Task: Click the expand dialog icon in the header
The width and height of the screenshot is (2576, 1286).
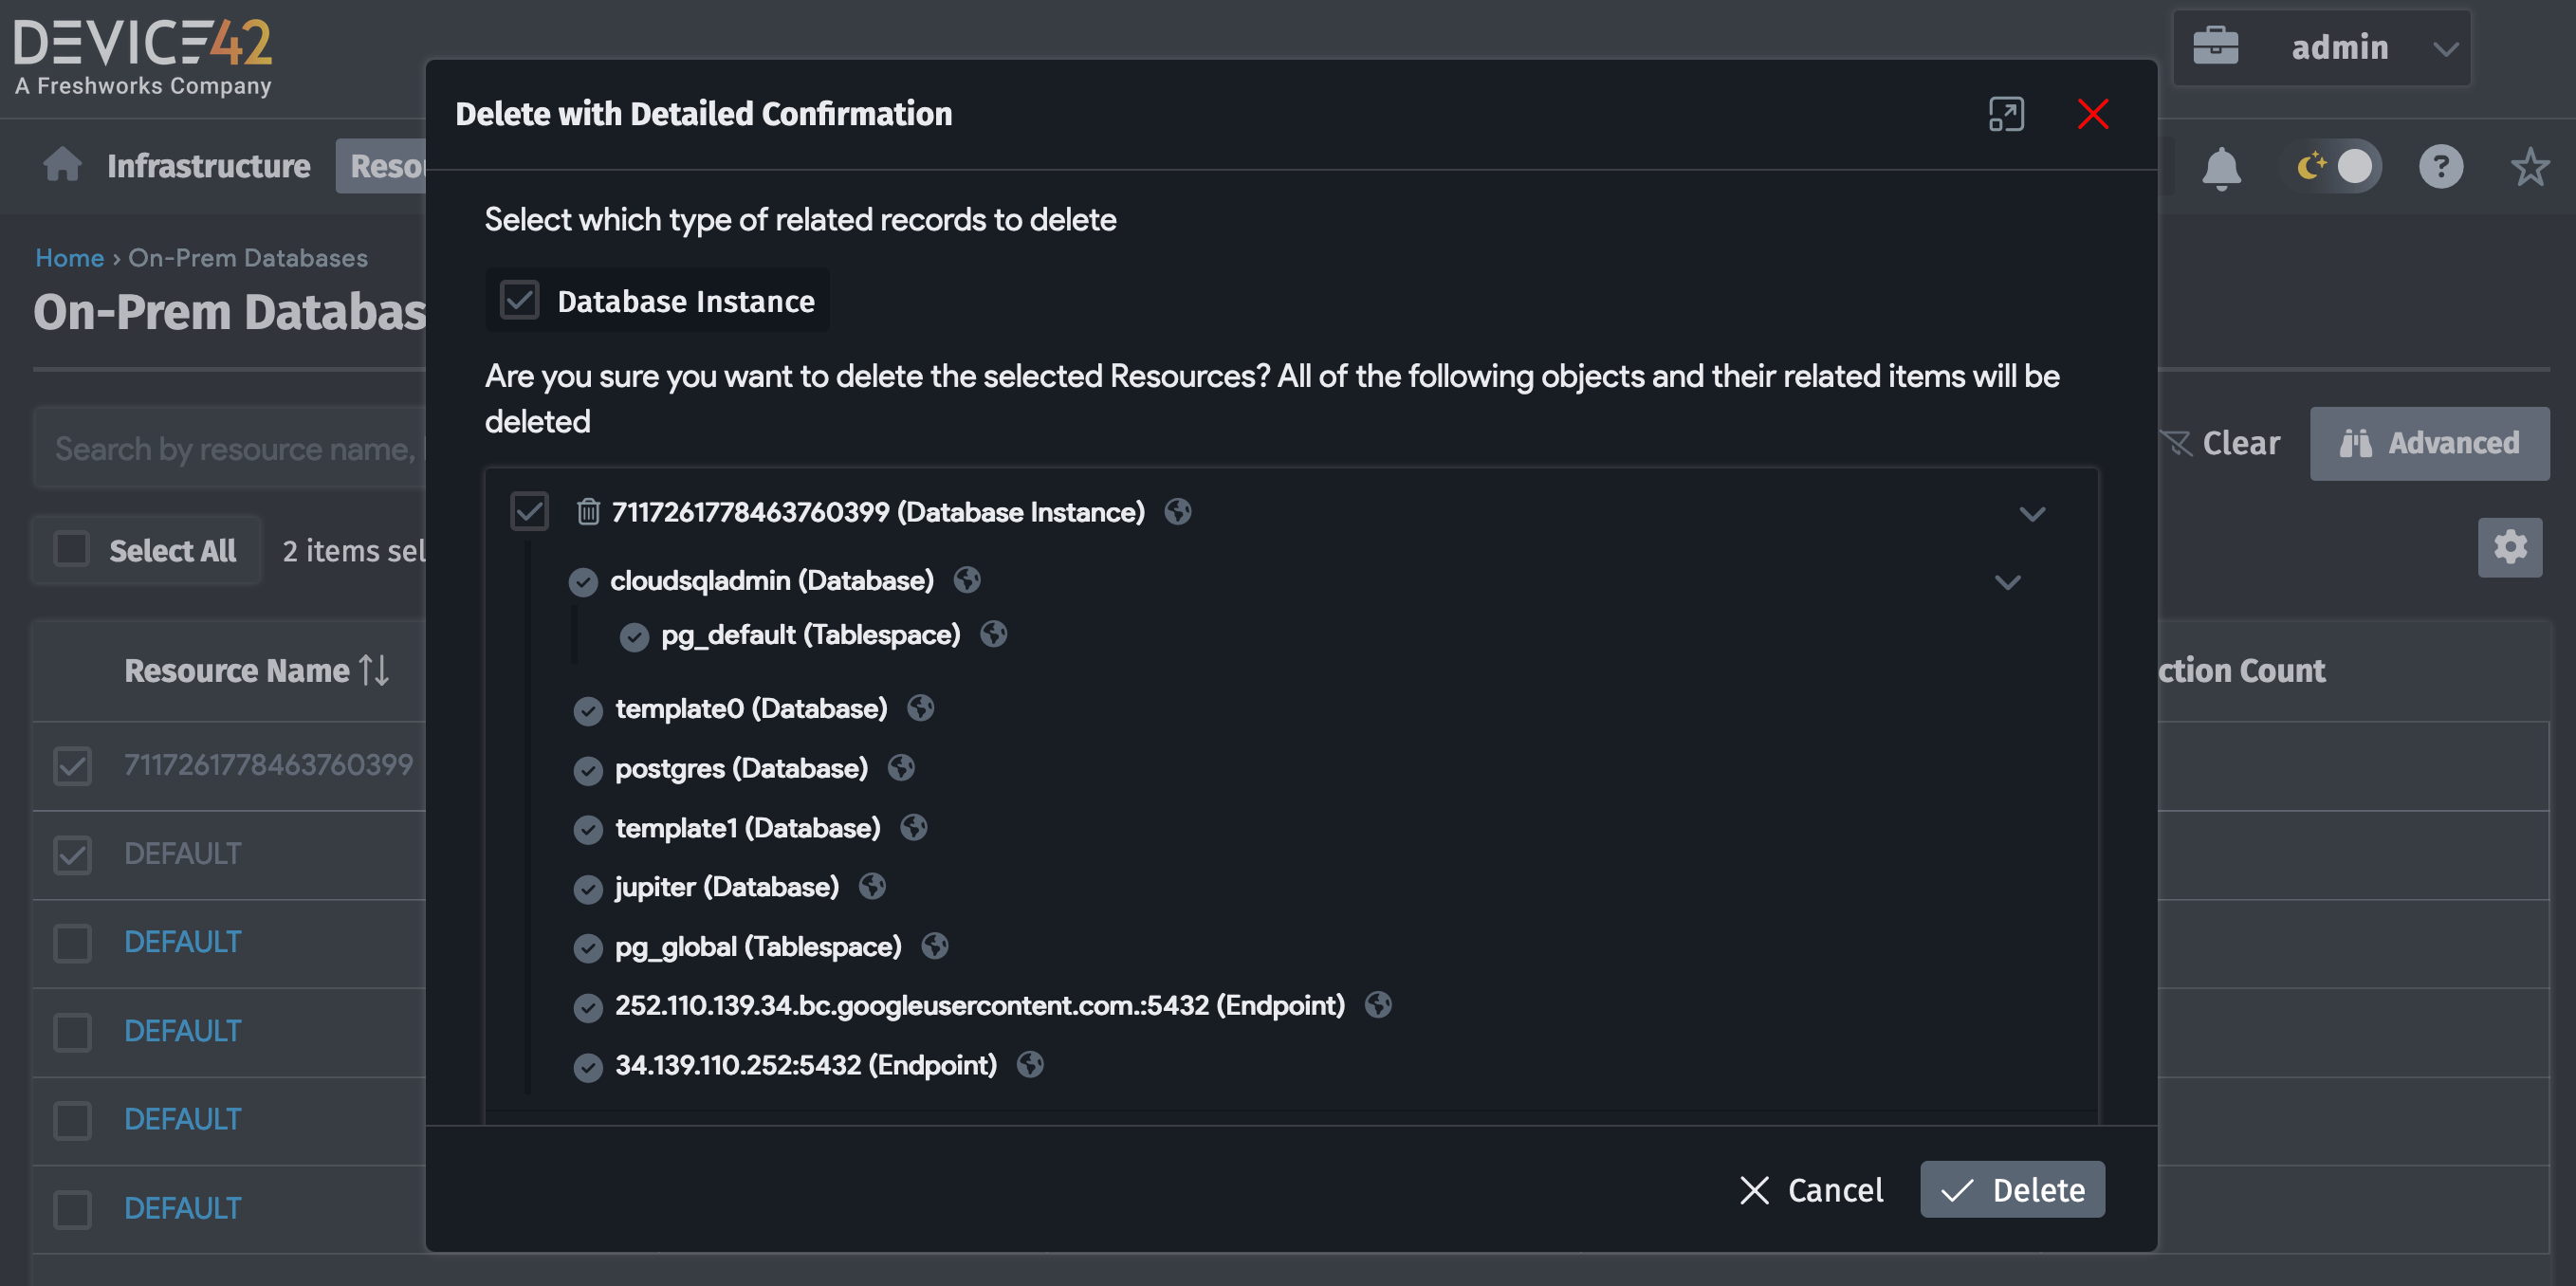Action: click(2006, 114)
